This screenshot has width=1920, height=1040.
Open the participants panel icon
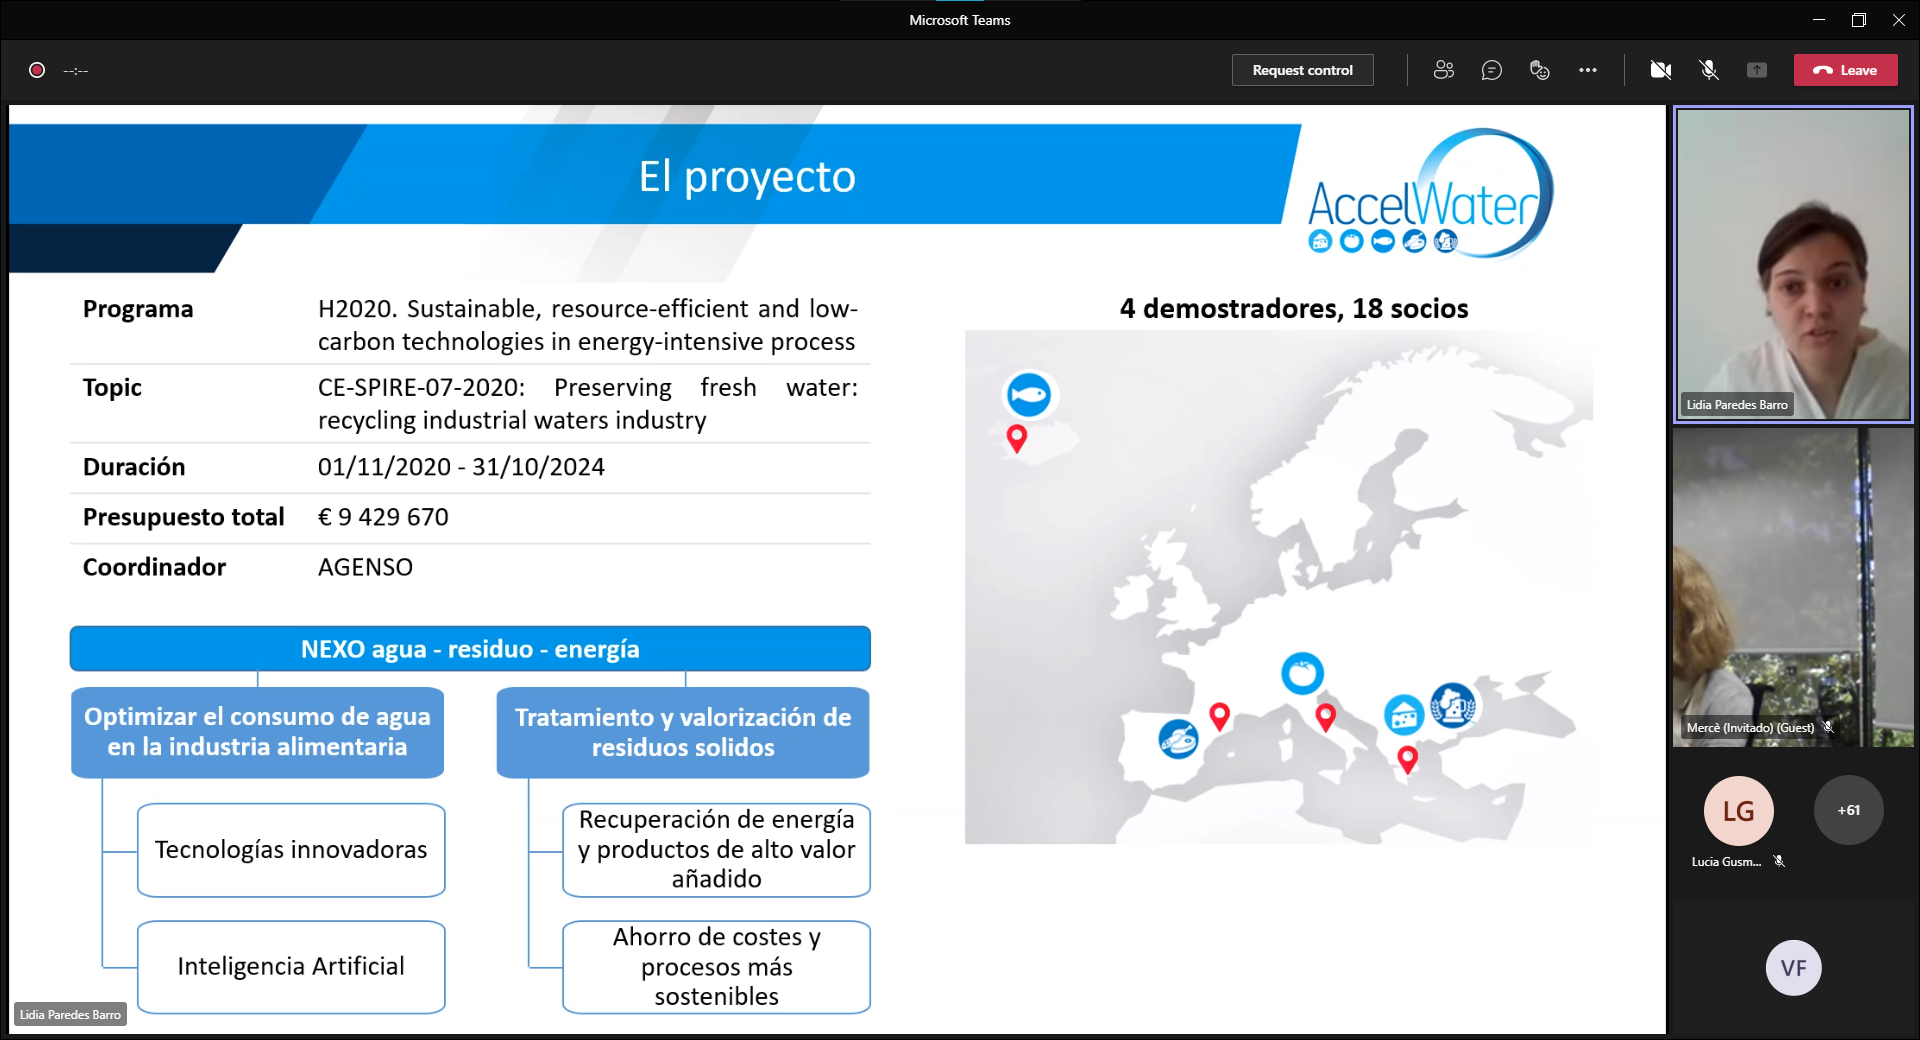coord(1443,70)
